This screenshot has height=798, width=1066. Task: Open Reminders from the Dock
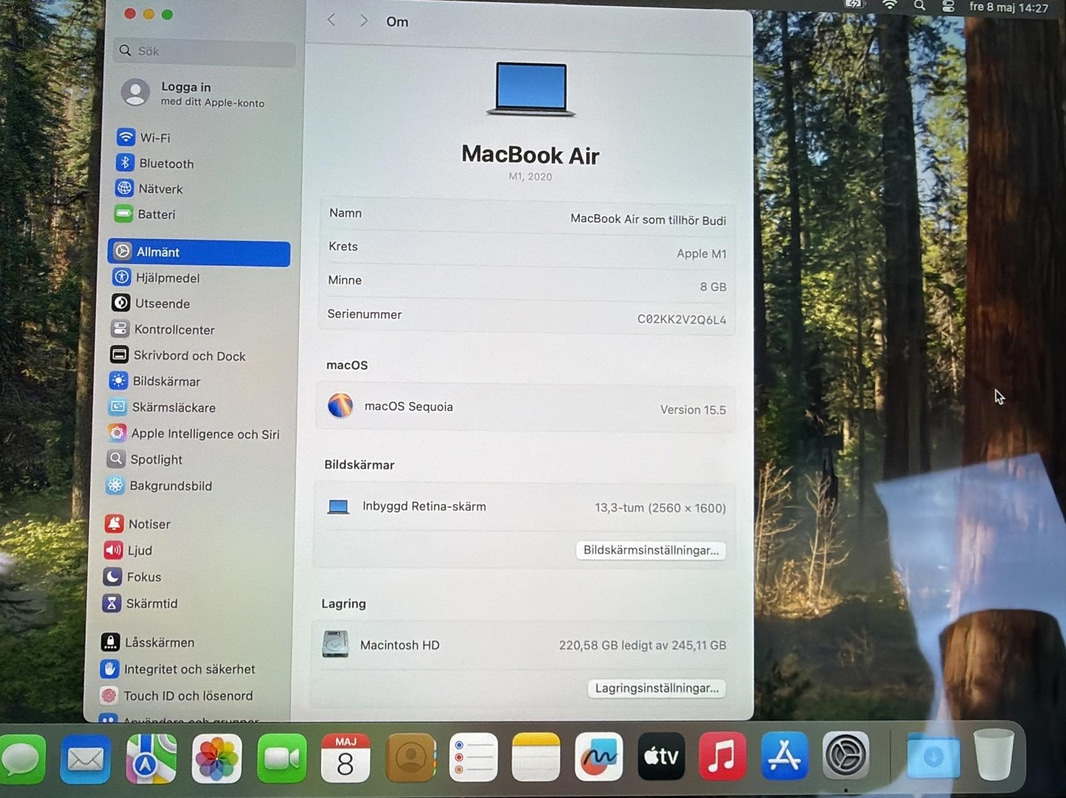coord(473,757)
